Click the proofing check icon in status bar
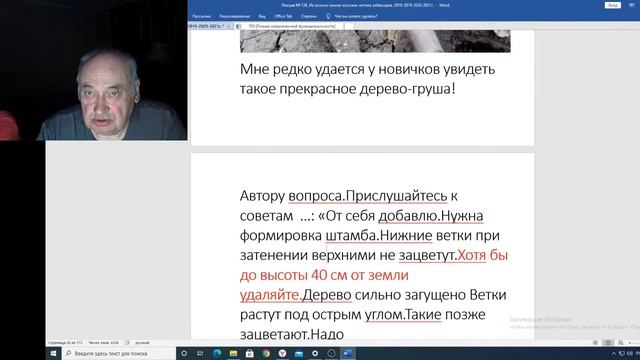 coord(127,343)
